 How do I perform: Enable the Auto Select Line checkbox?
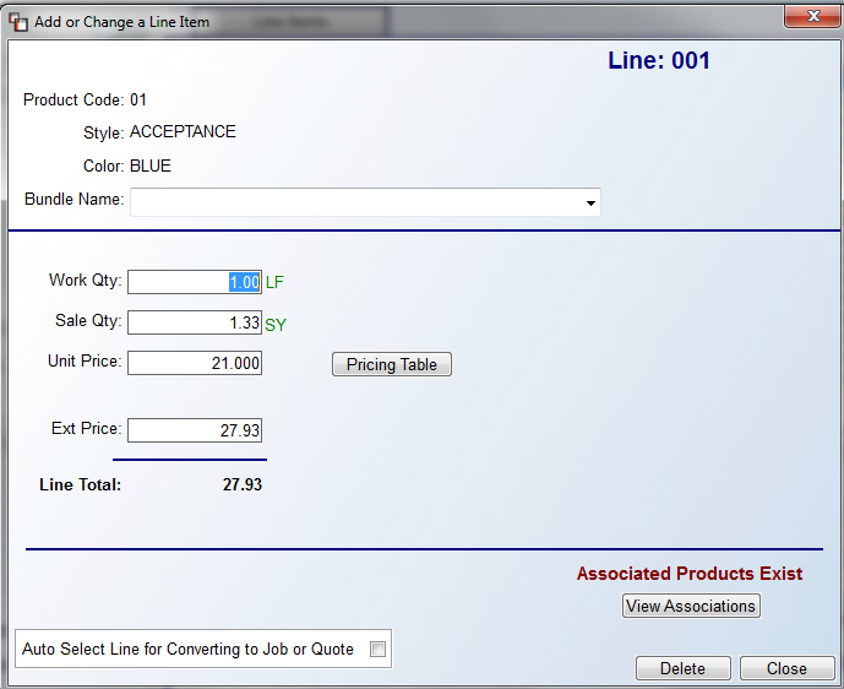pyautogui.click(x=378, y=649)
